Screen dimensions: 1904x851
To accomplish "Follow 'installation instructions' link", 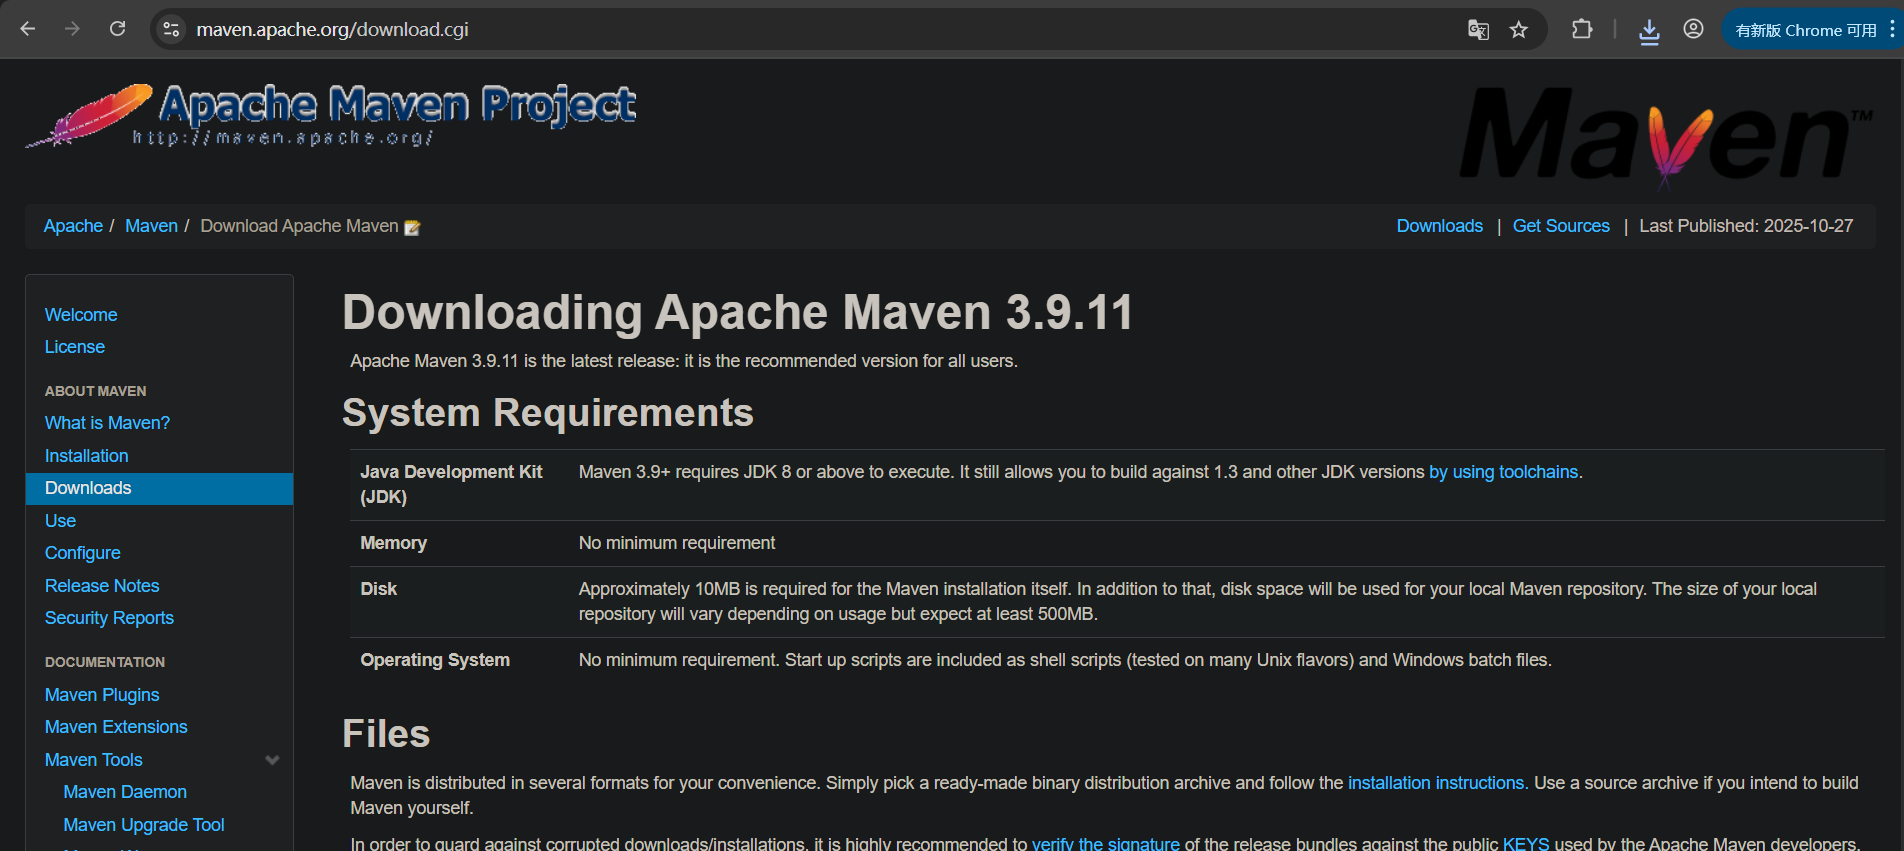I will tap(1436, 783).
